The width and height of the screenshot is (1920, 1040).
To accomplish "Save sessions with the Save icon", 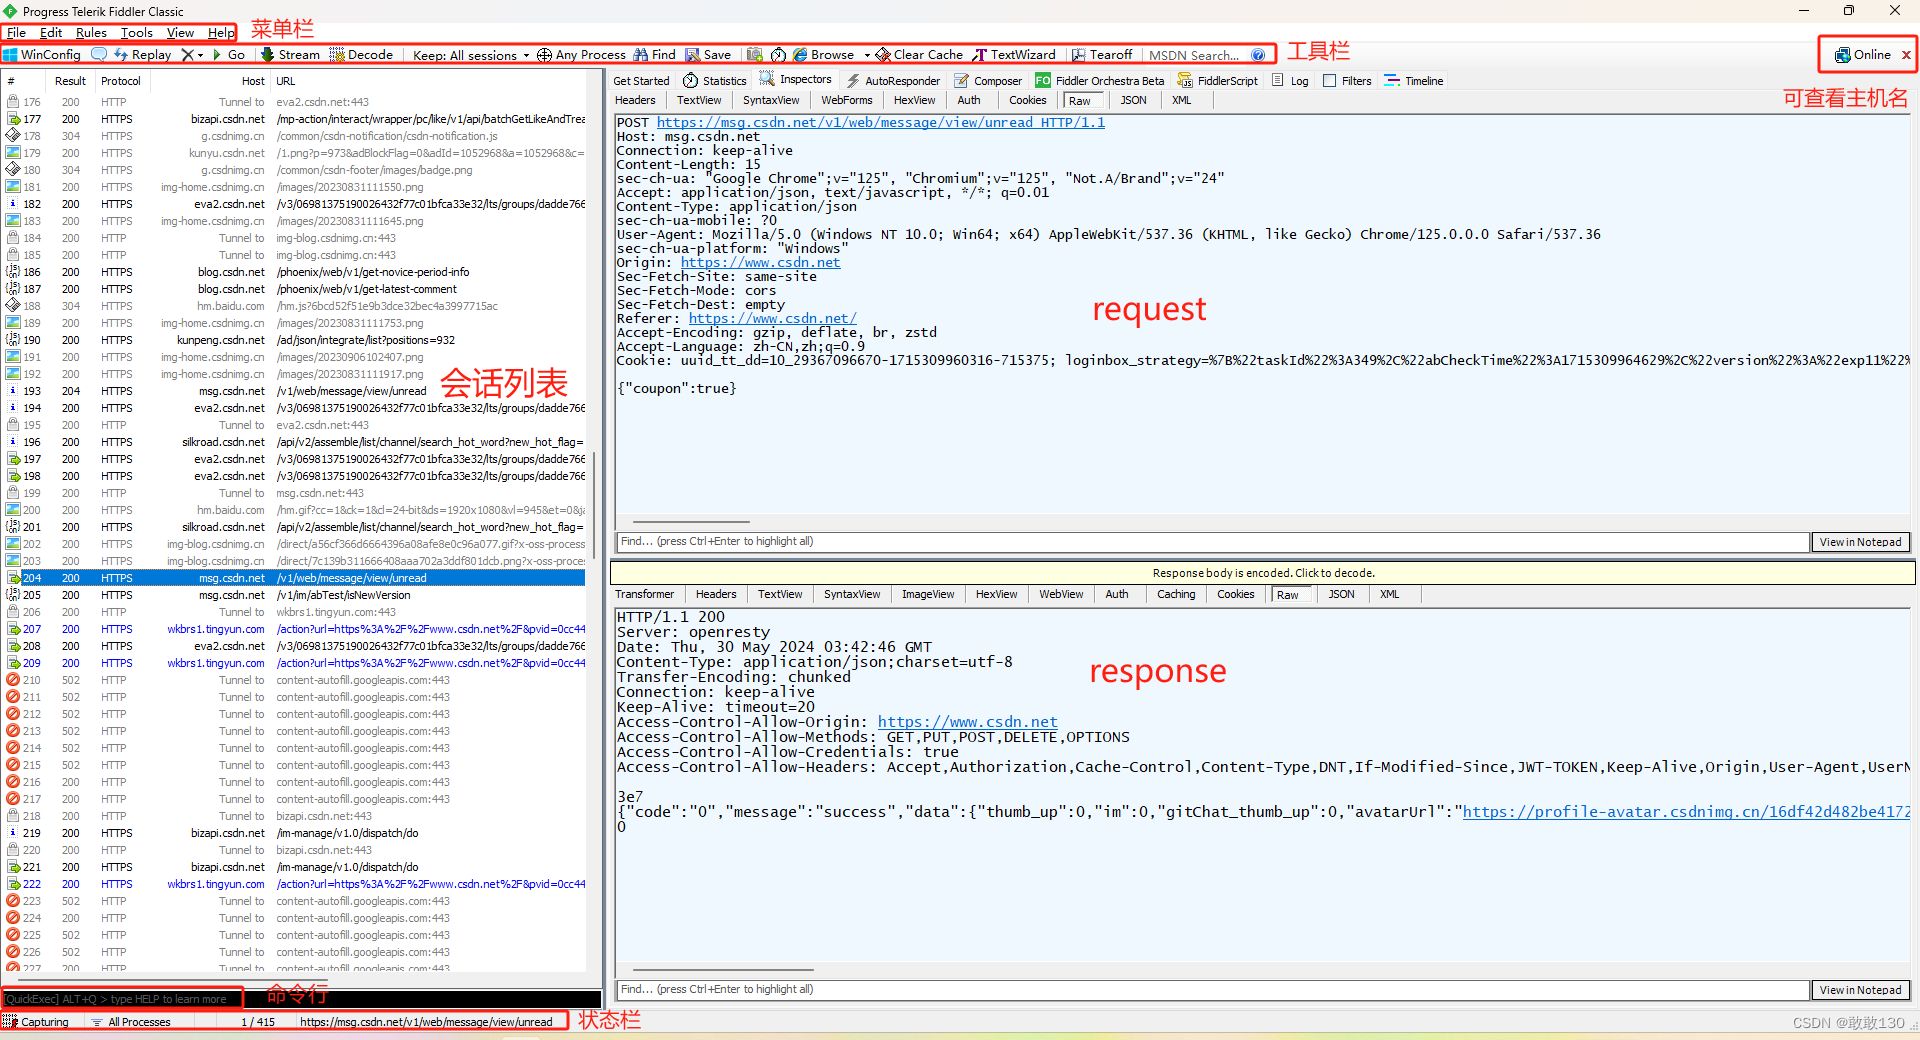I will click(x=708, y=55).
